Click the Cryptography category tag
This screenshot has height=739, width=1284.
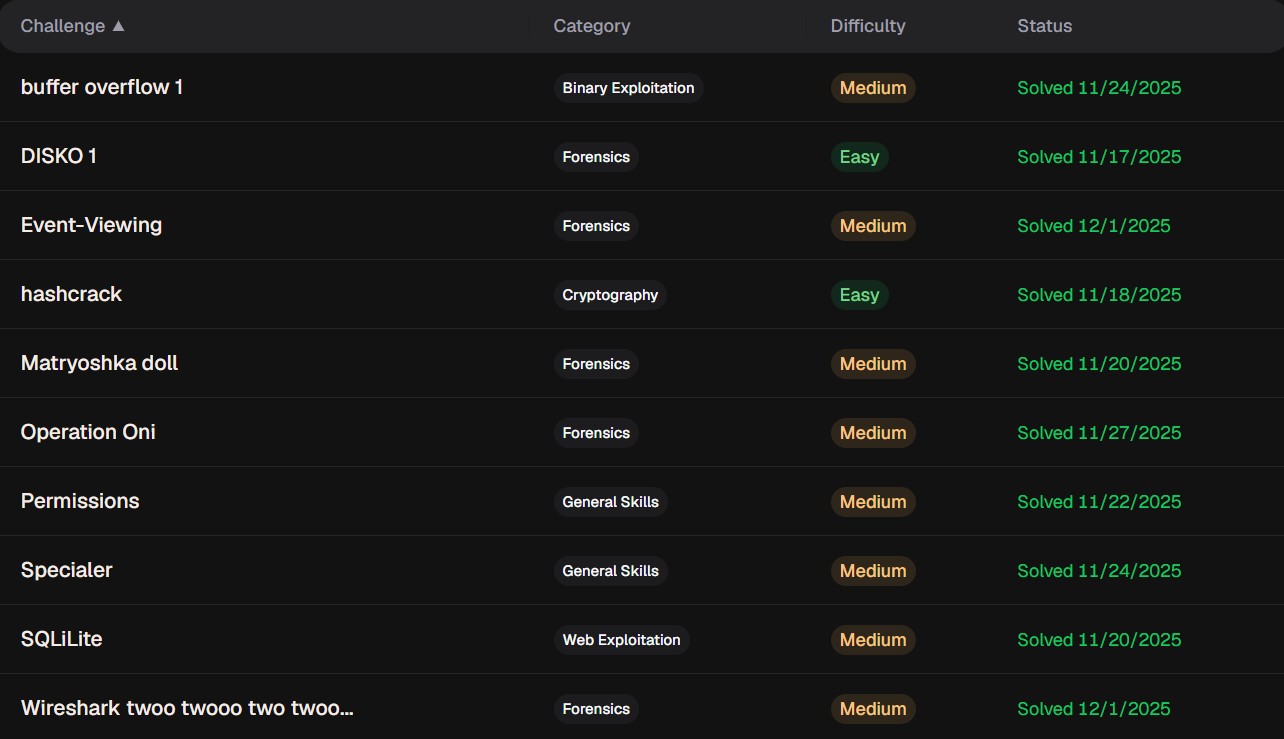tap(610, 295)
